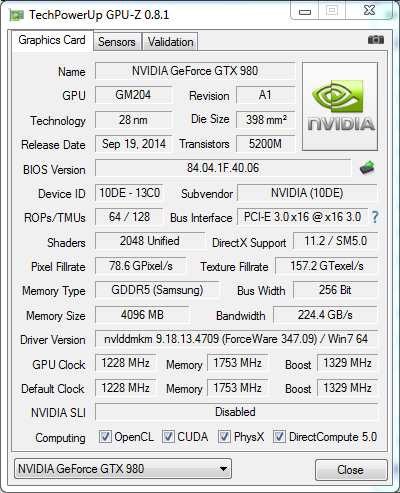Click the 'Computing' label
This screenshot has height=493, width=400.
[x=61, y=438]
